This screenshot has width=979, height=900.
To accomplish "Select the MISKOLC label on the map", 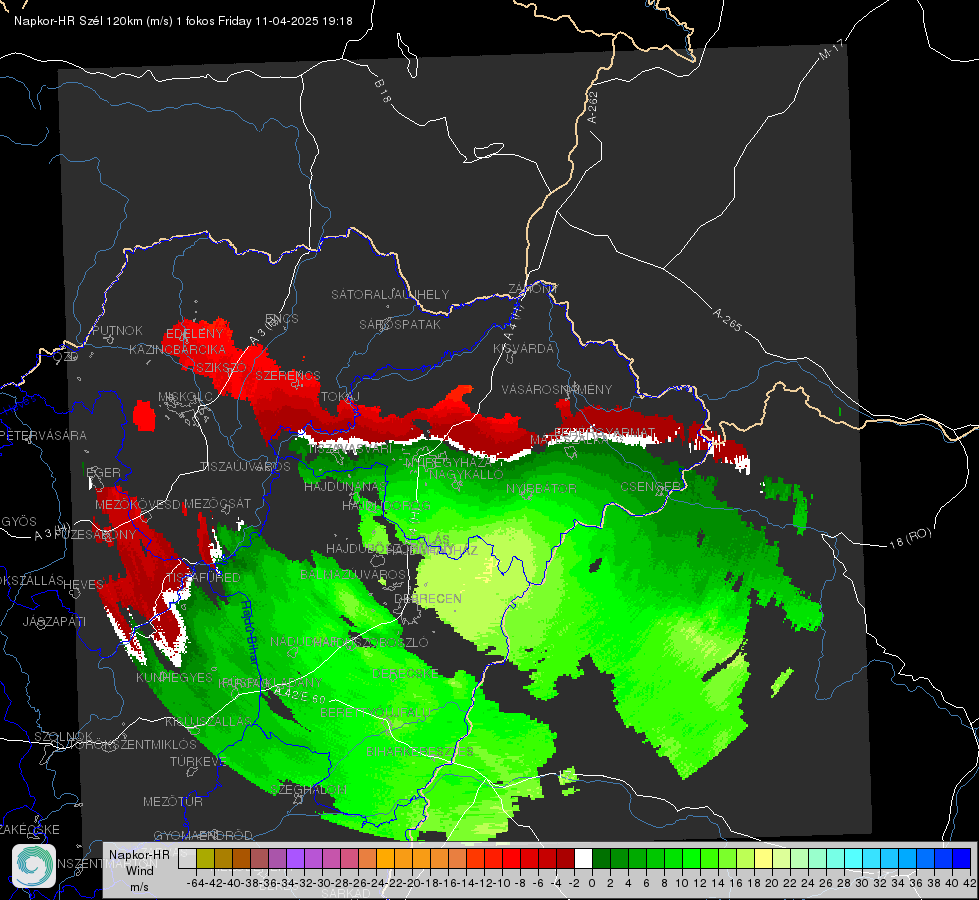I will click(185, 397).
